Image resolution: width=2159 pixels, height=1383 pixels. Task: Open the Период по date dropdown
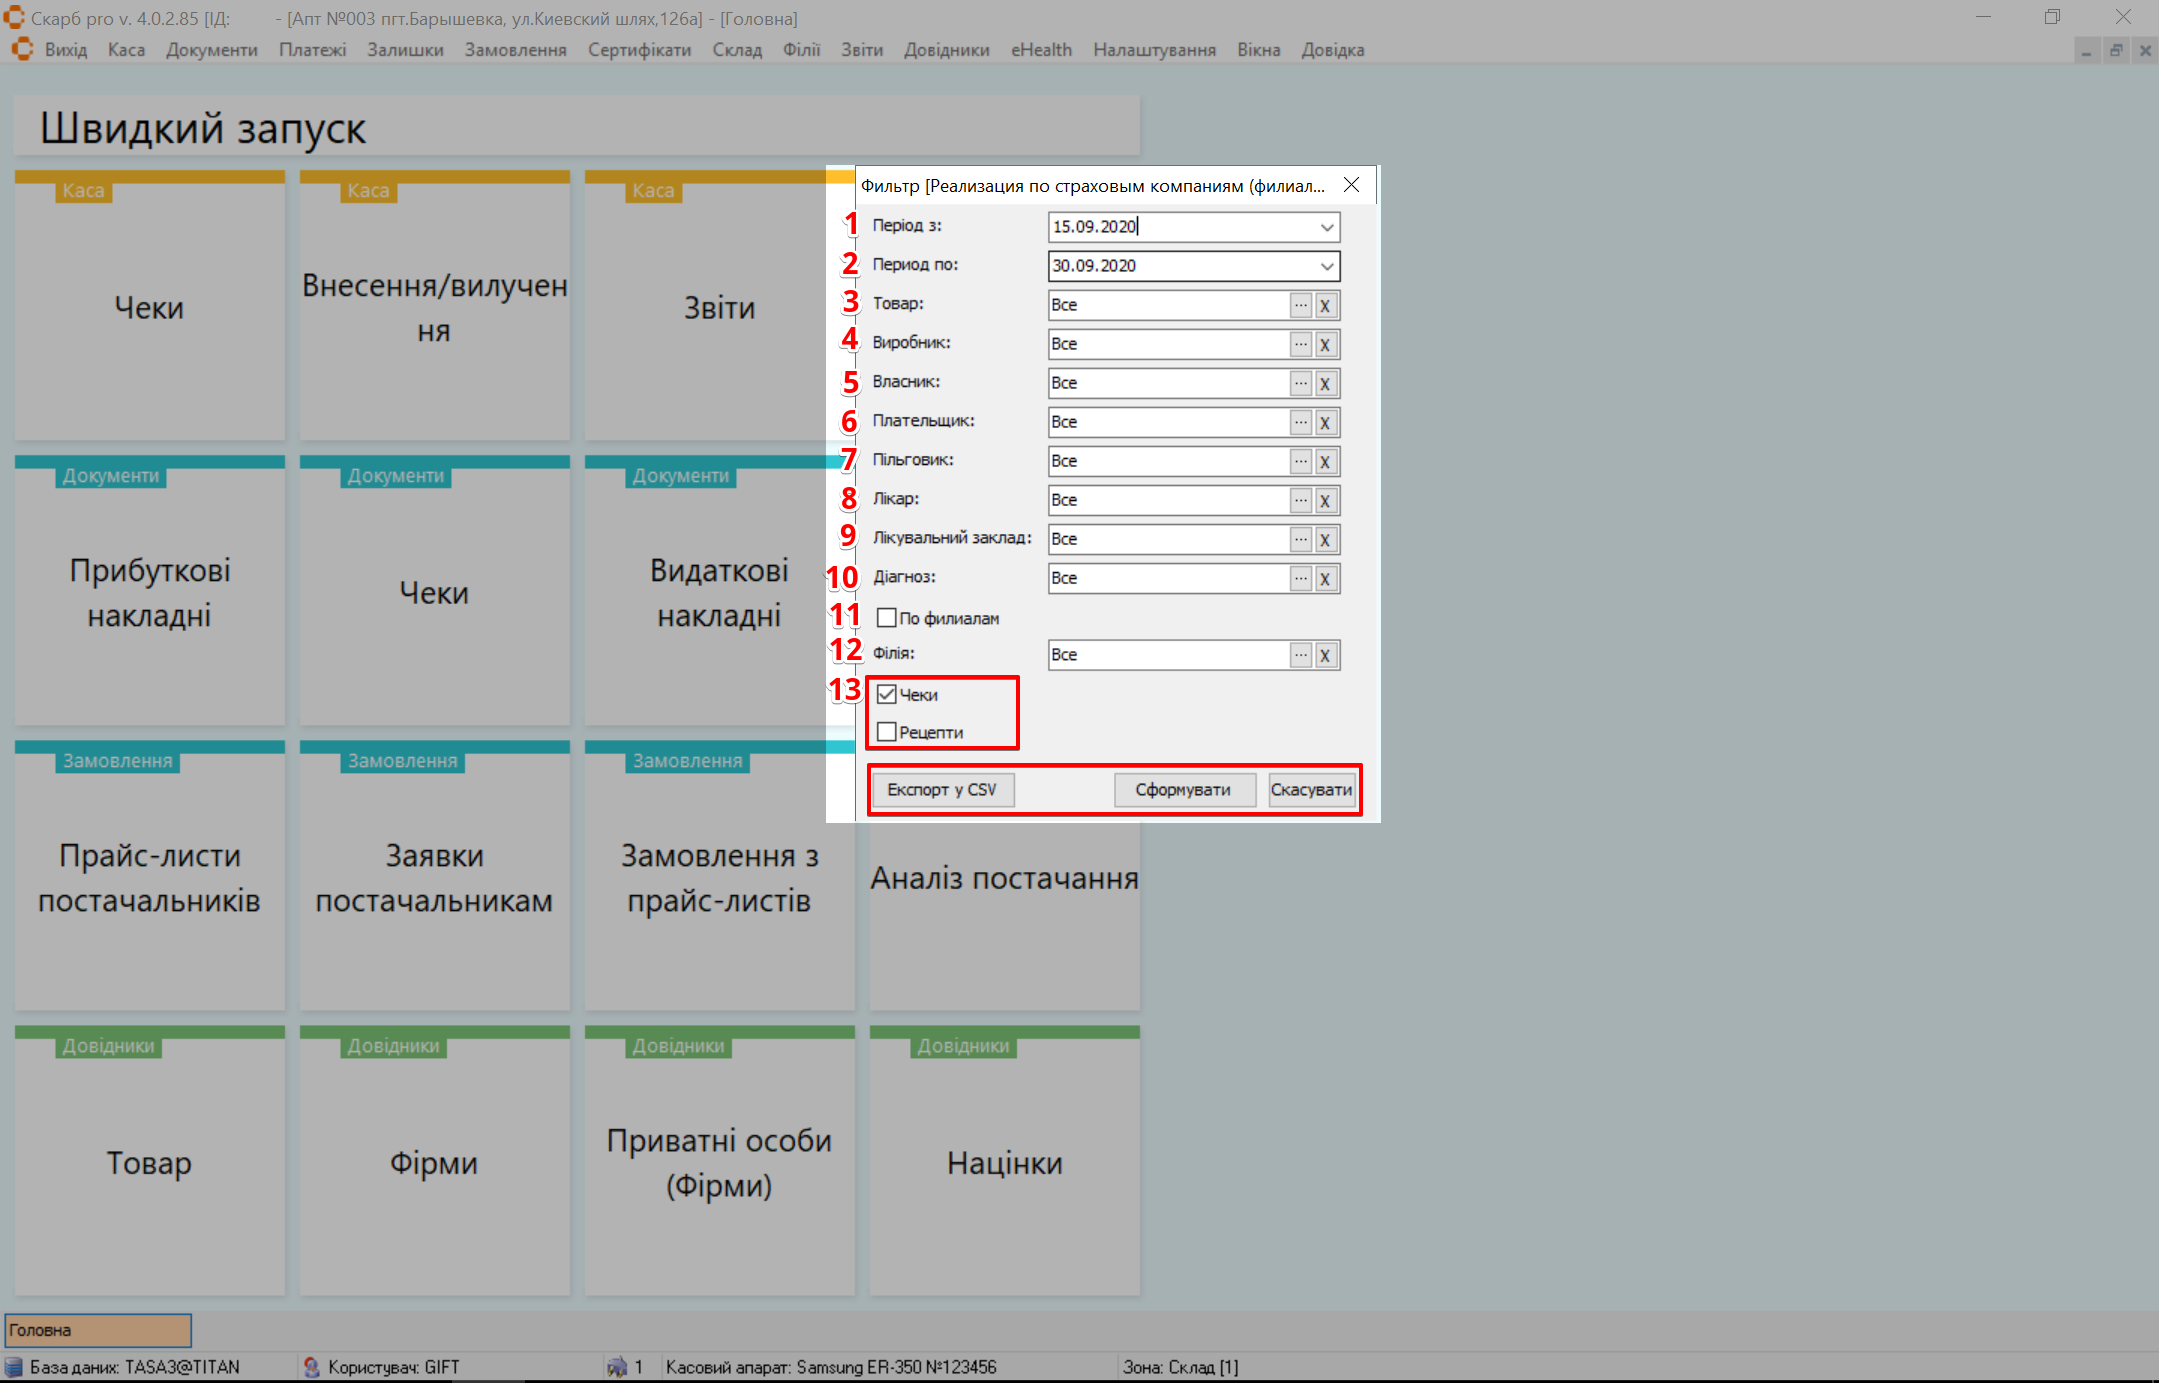coord(1326,266)
